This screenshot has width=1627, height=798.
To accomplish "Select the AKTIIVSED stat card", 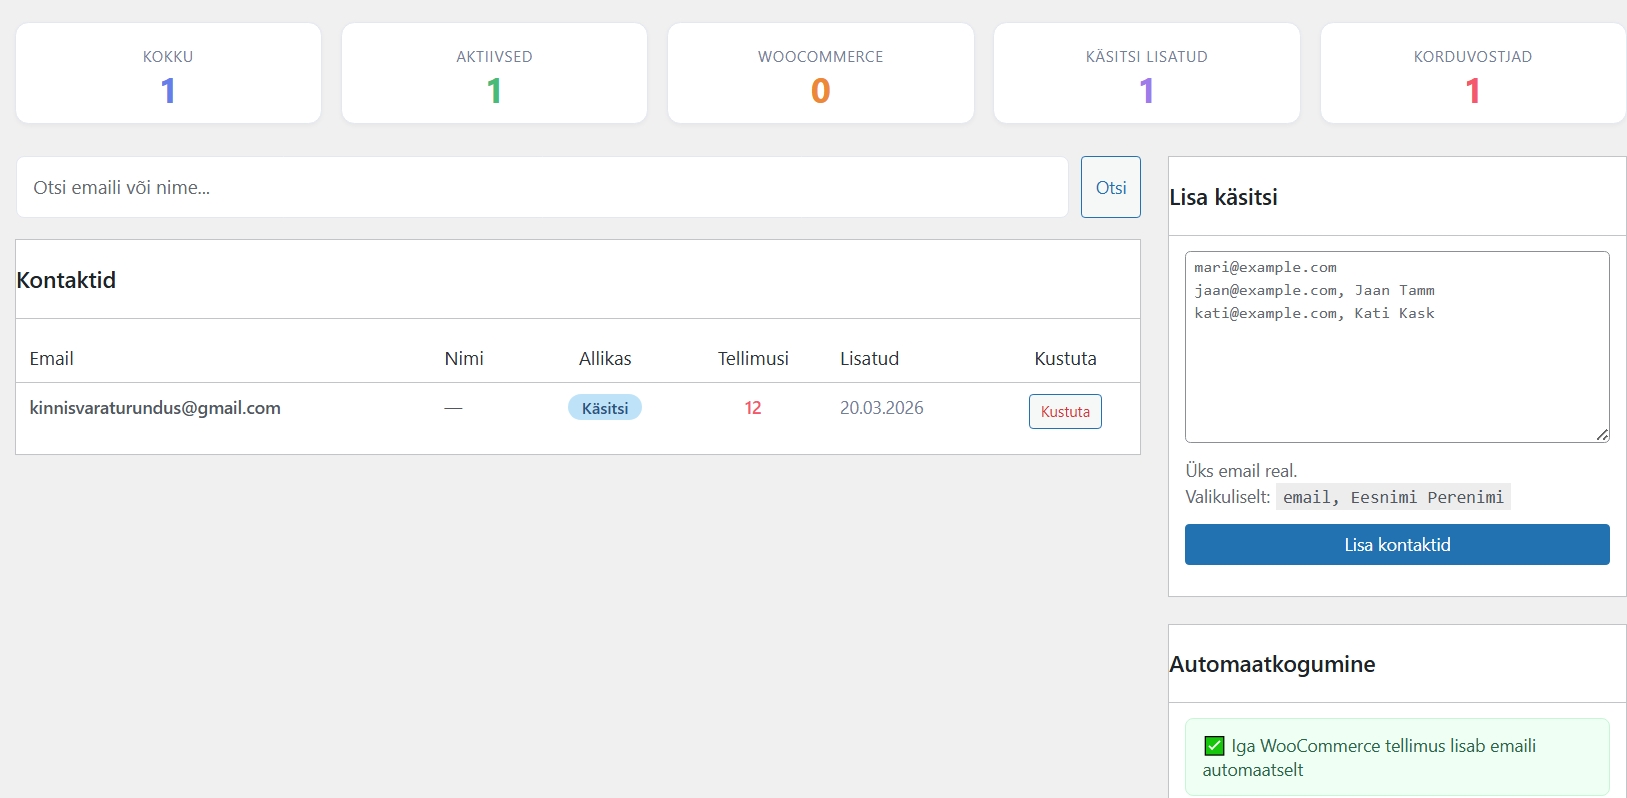I will (x=494, y=74).
